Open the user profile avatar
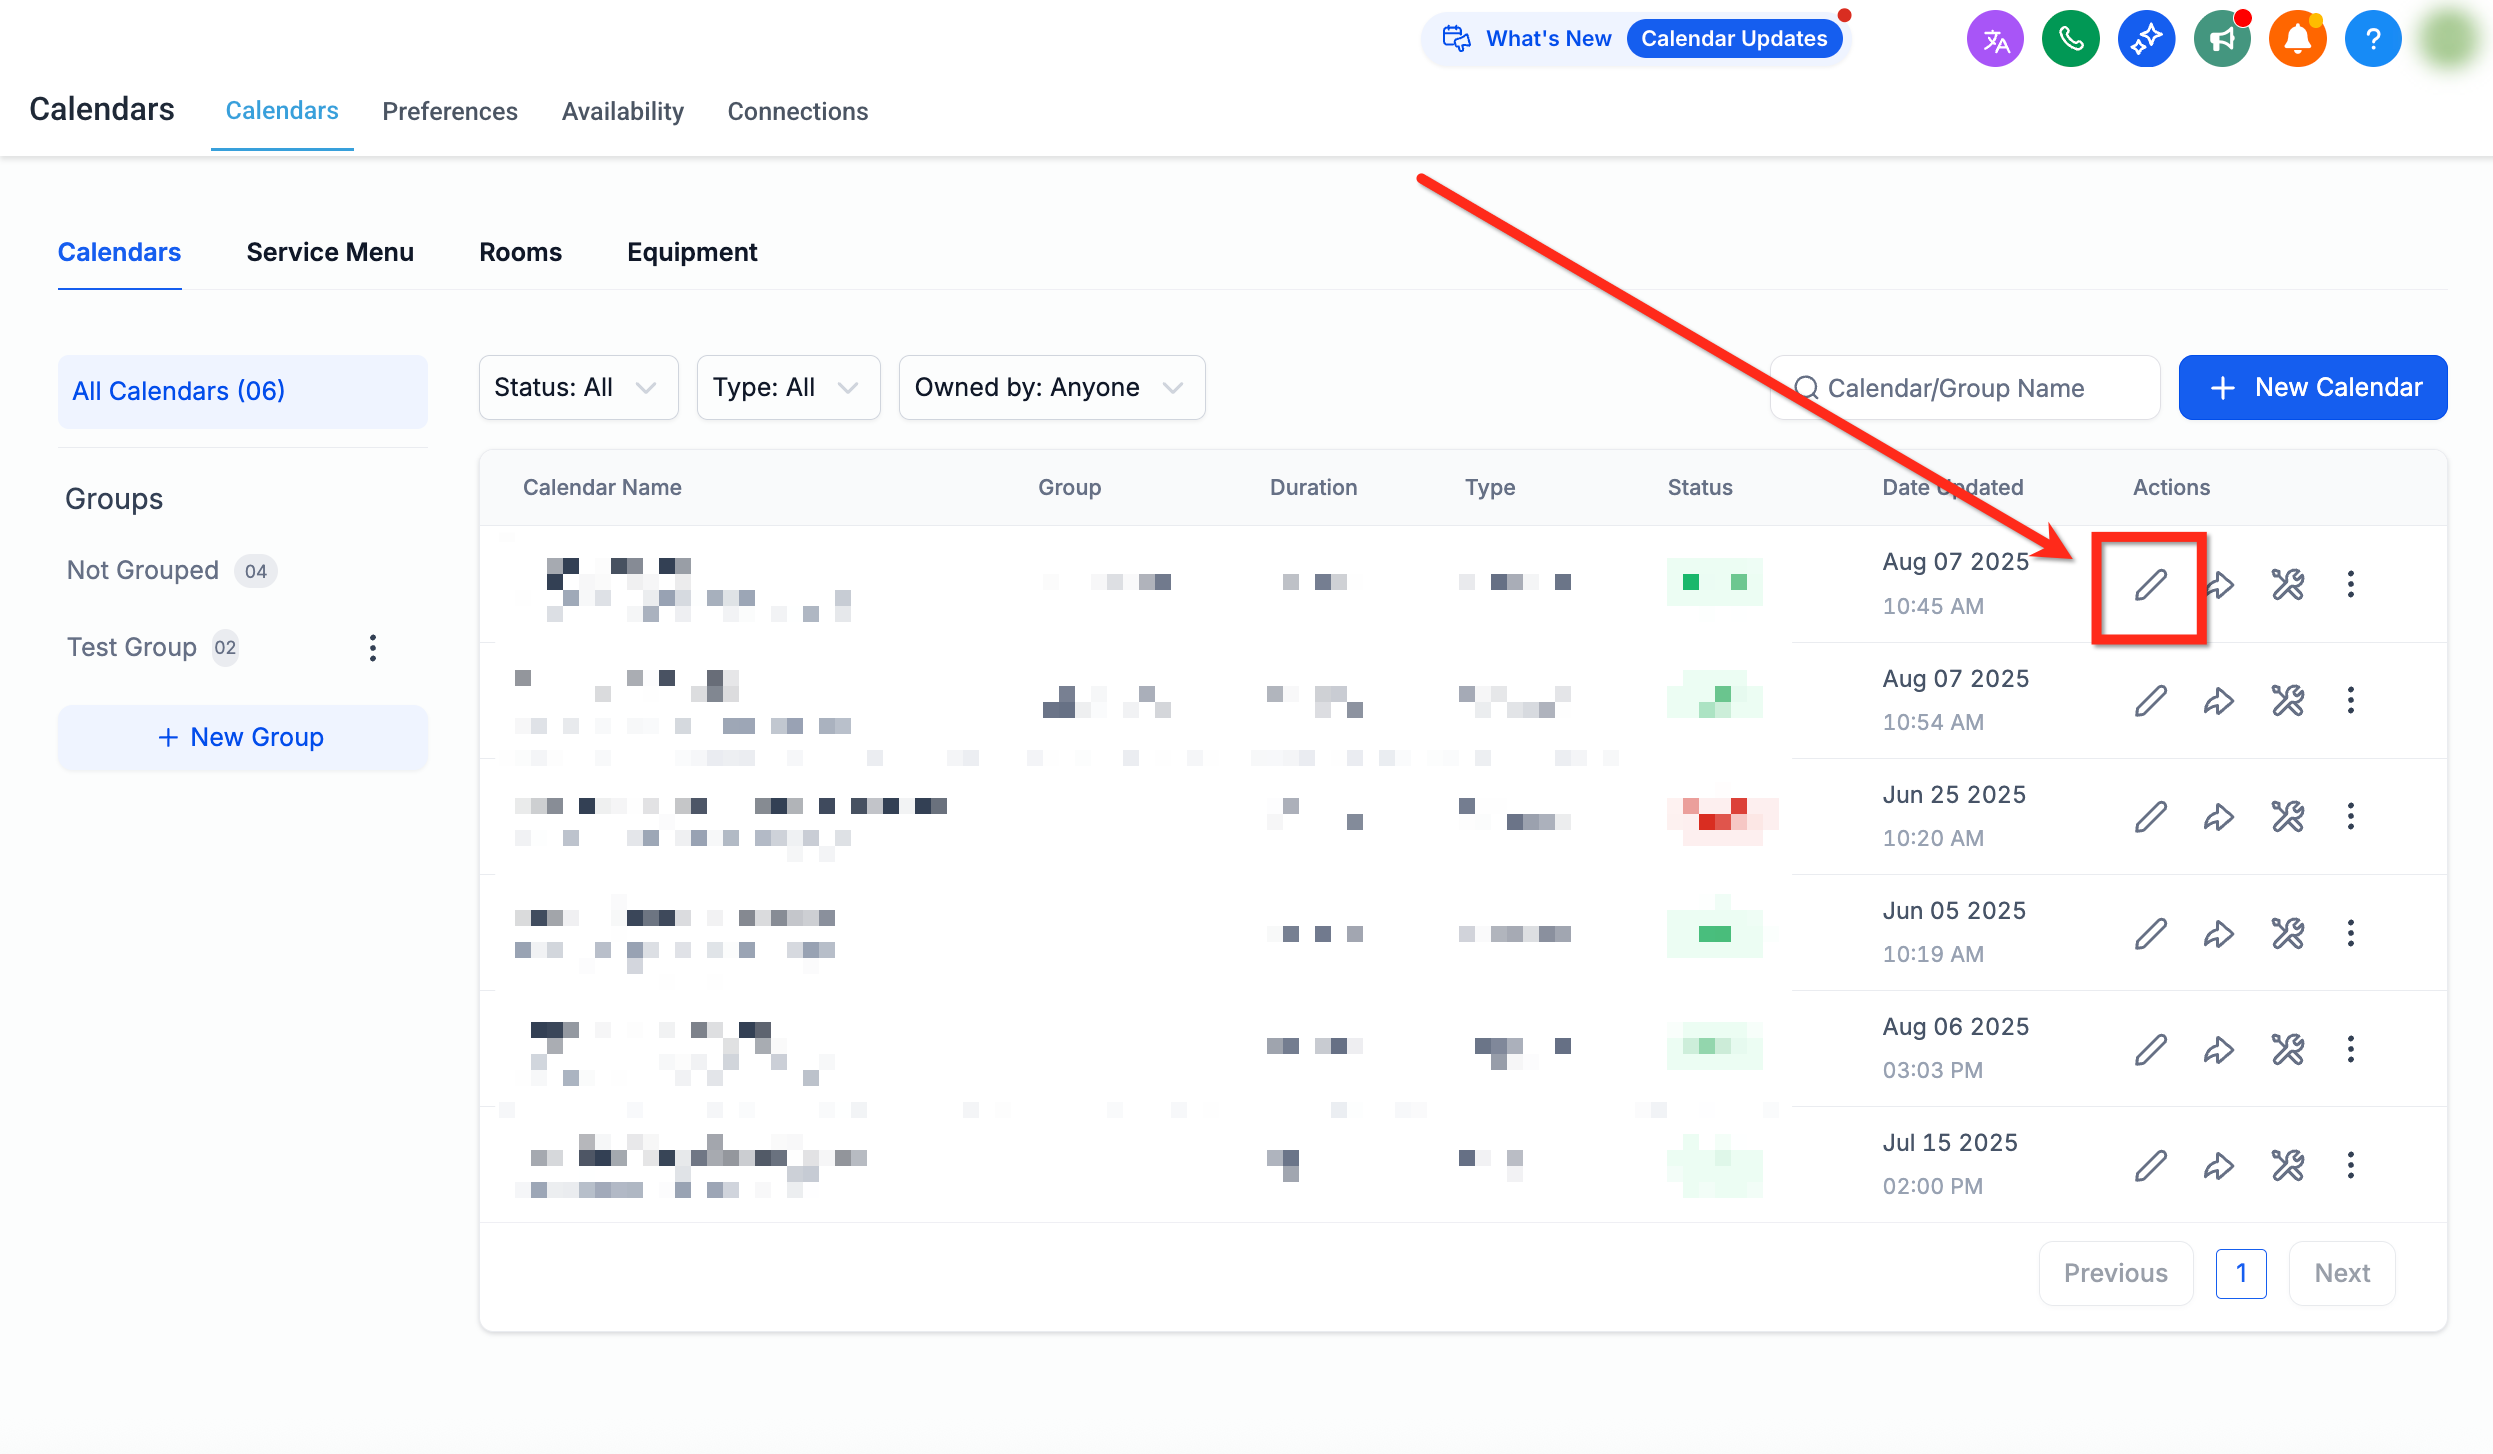2493x1454 pixels. pyautogui.click(x=2449, y=40)
